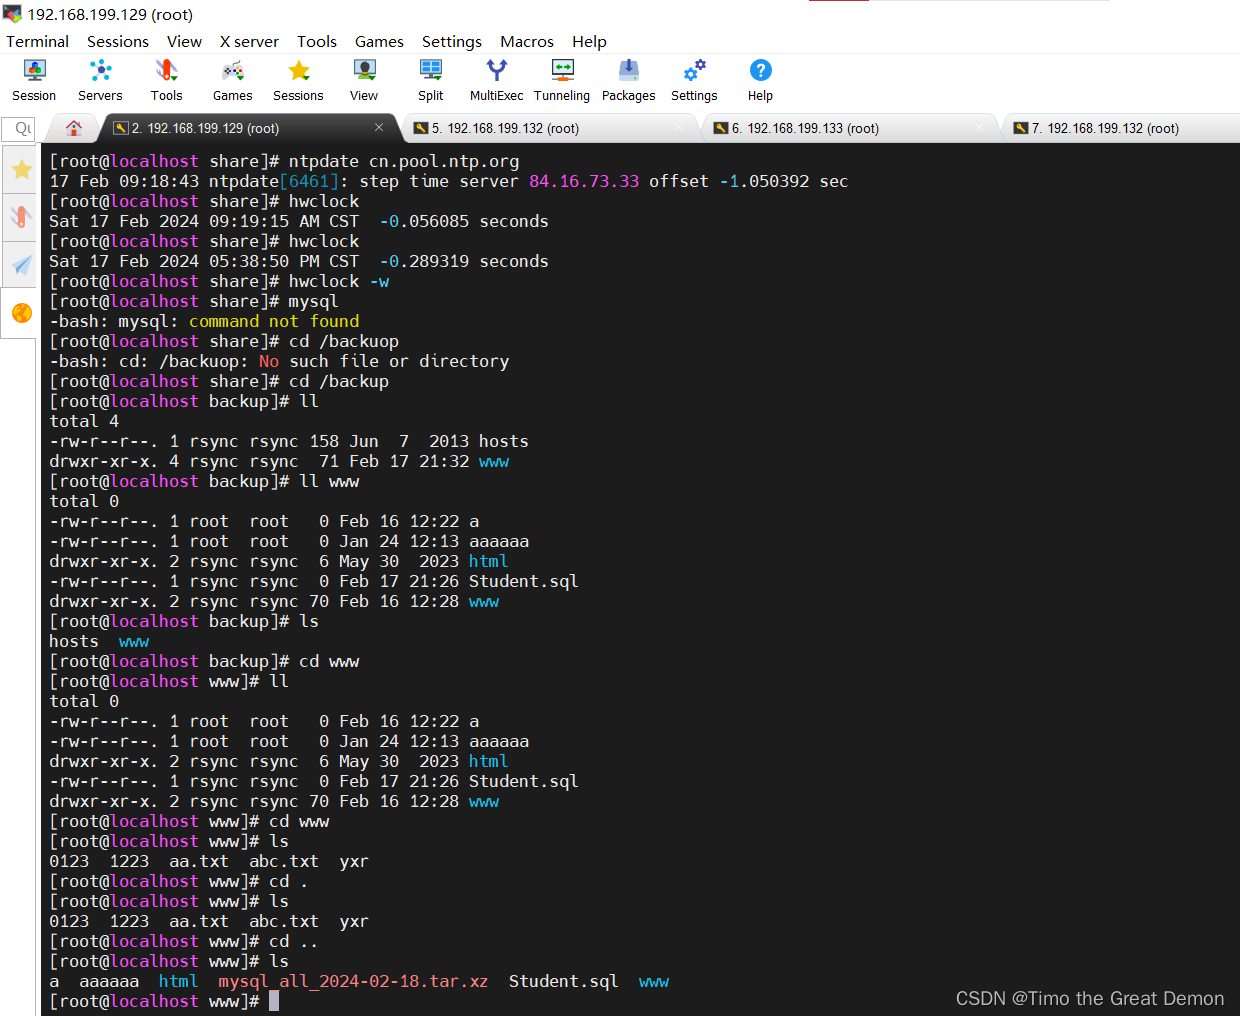
Task: Open the Tools sidebar icon
Action: (21, 217)
